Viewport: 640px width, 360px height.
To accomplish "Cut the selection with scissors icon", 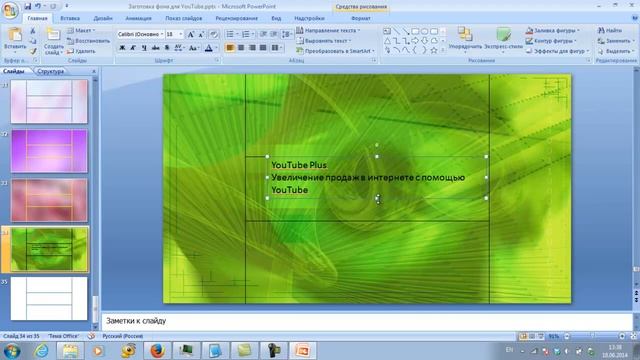I will pyautogui.click(x=33, y=31).
